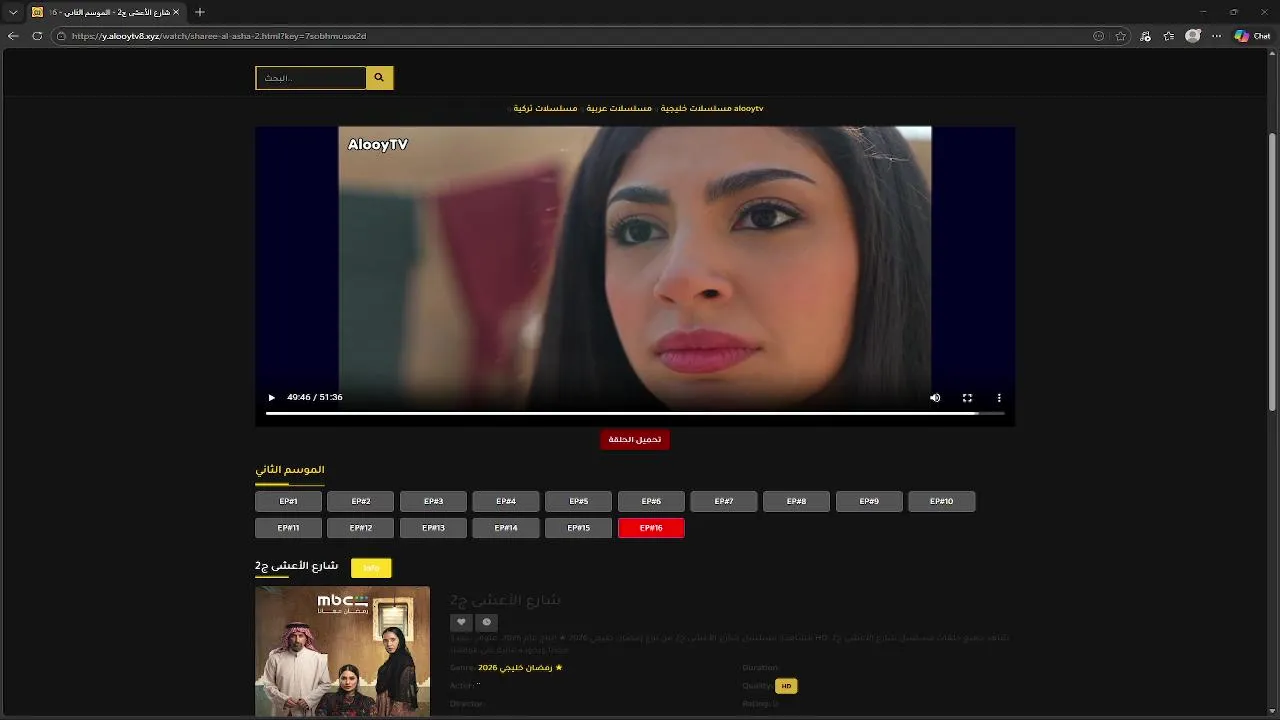Open the tab actions dropdown arrow
The image size is (1280, 720).
[13, 12]
